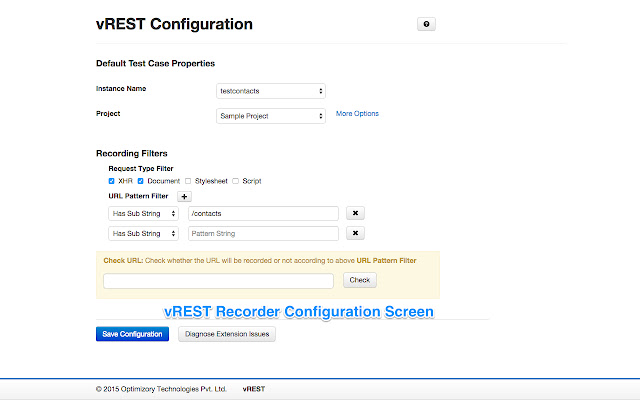Click the Recording Filters heading
640x400 pixels.
click(132, 153)
